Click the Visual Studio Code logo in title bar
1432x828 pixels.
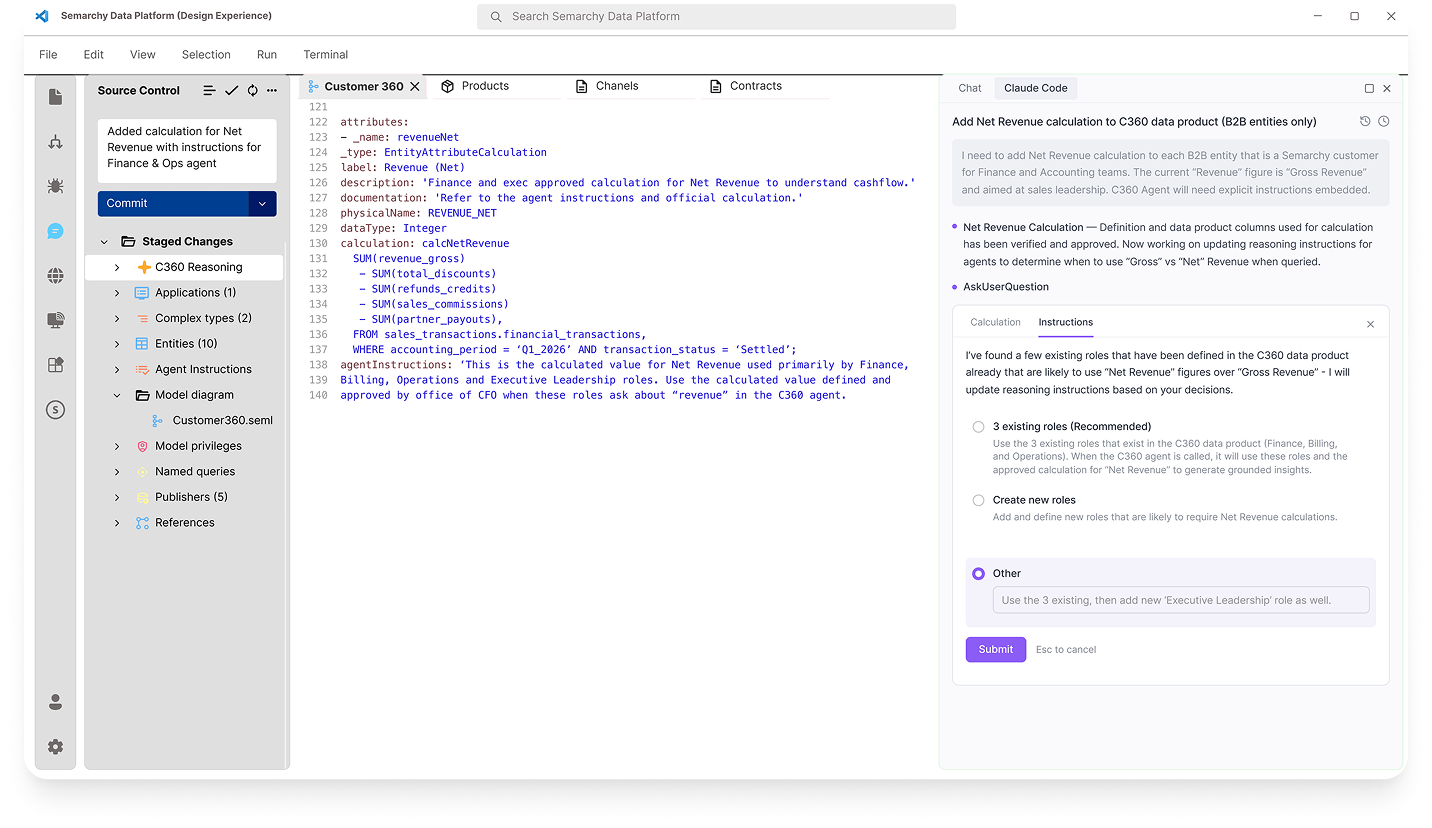click(x=42, y=16)
